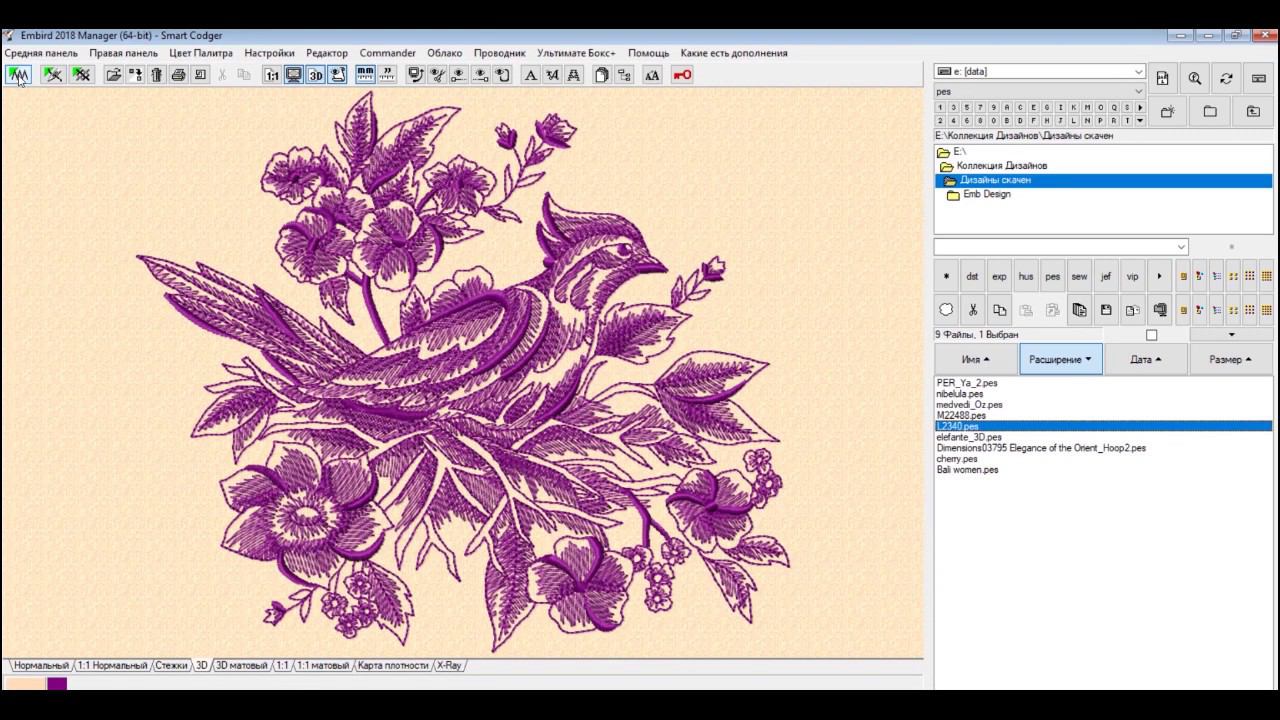
Task: Click the 1:1 scale toolbar icon
Action: (x=272, y=75)
